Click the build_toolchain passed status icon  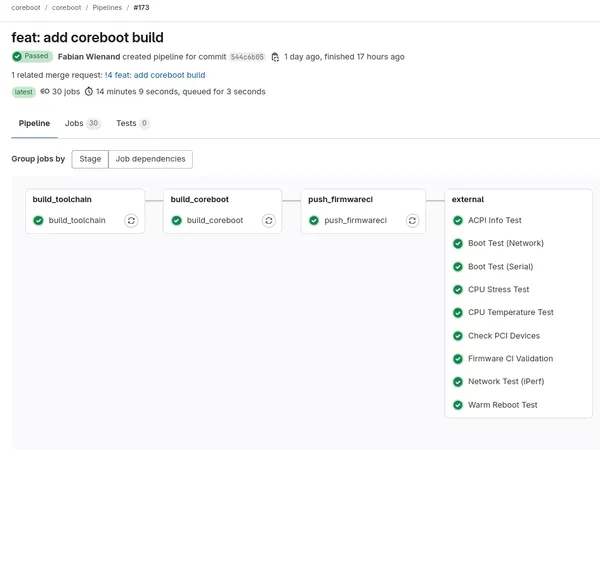coord(38,220)
